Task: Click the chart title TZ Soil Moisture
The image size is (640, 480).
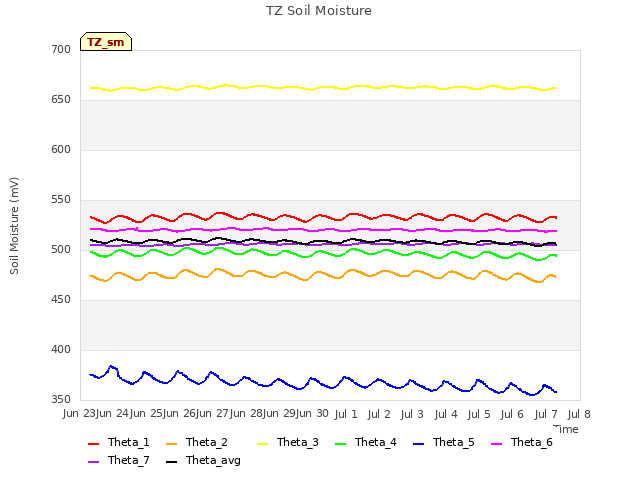Action: click(x=319, y=11)
